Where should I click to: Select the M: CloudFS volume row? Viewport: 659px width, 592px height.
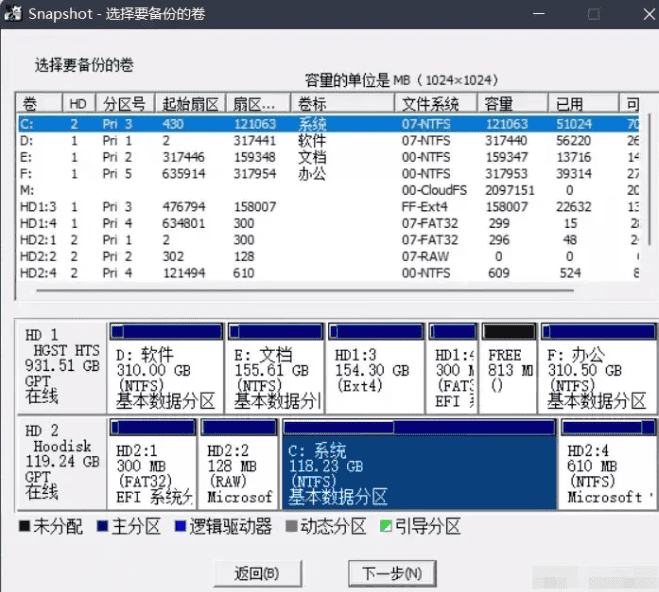tap(328, 190)
